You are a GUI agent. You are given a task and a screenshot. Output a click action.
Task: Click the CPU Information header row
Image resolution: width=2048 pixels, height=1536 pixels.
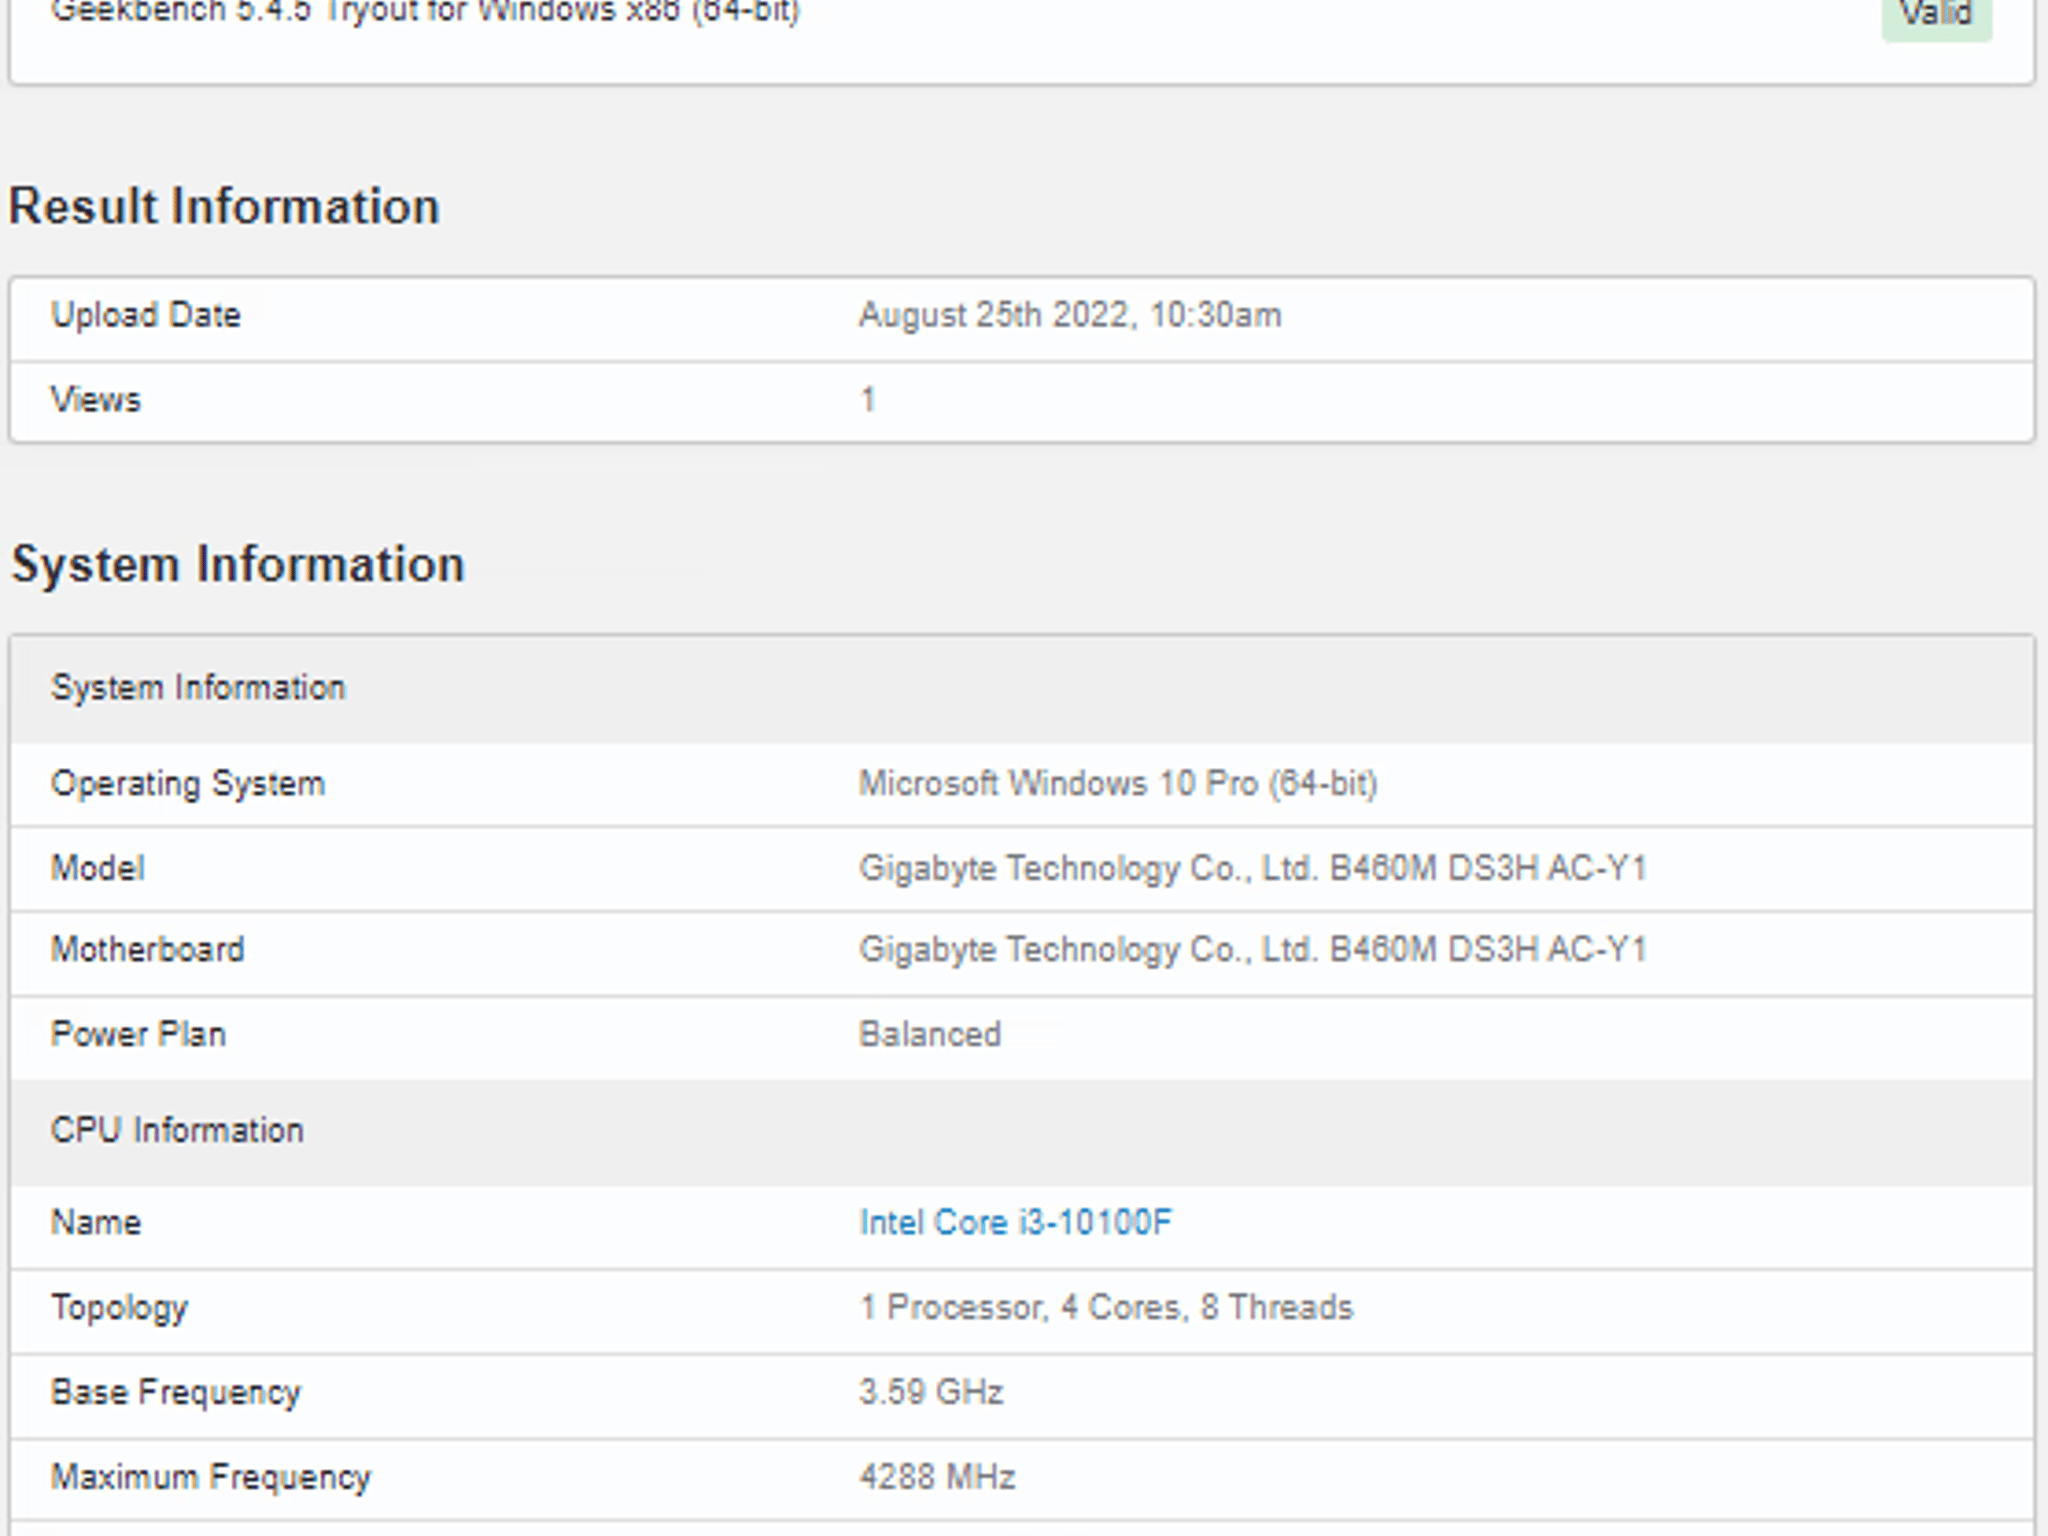[1022, 1131]
